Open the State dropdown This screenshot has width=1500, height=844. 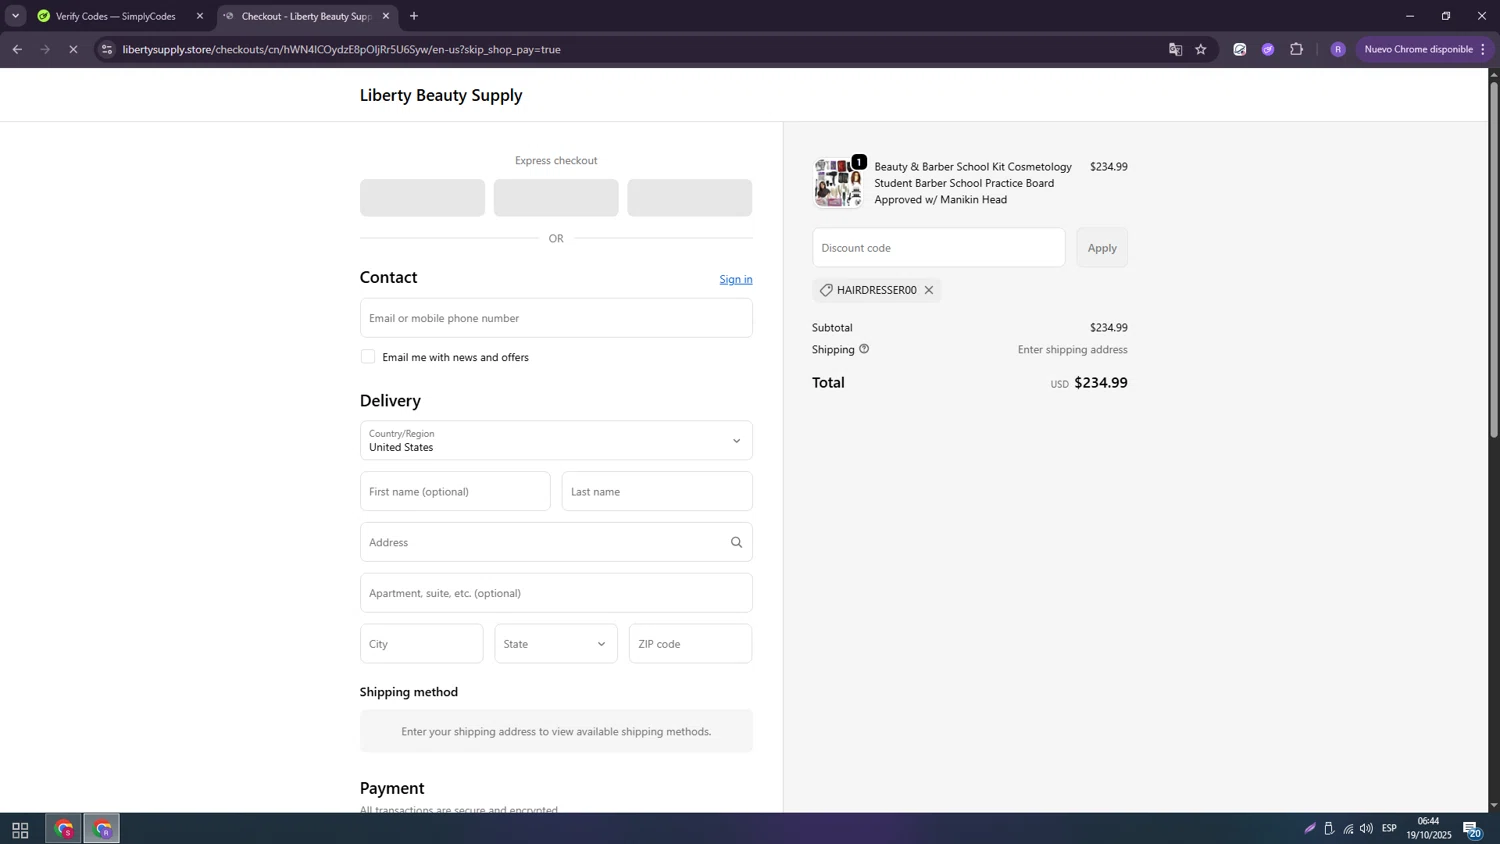point(556,644)
